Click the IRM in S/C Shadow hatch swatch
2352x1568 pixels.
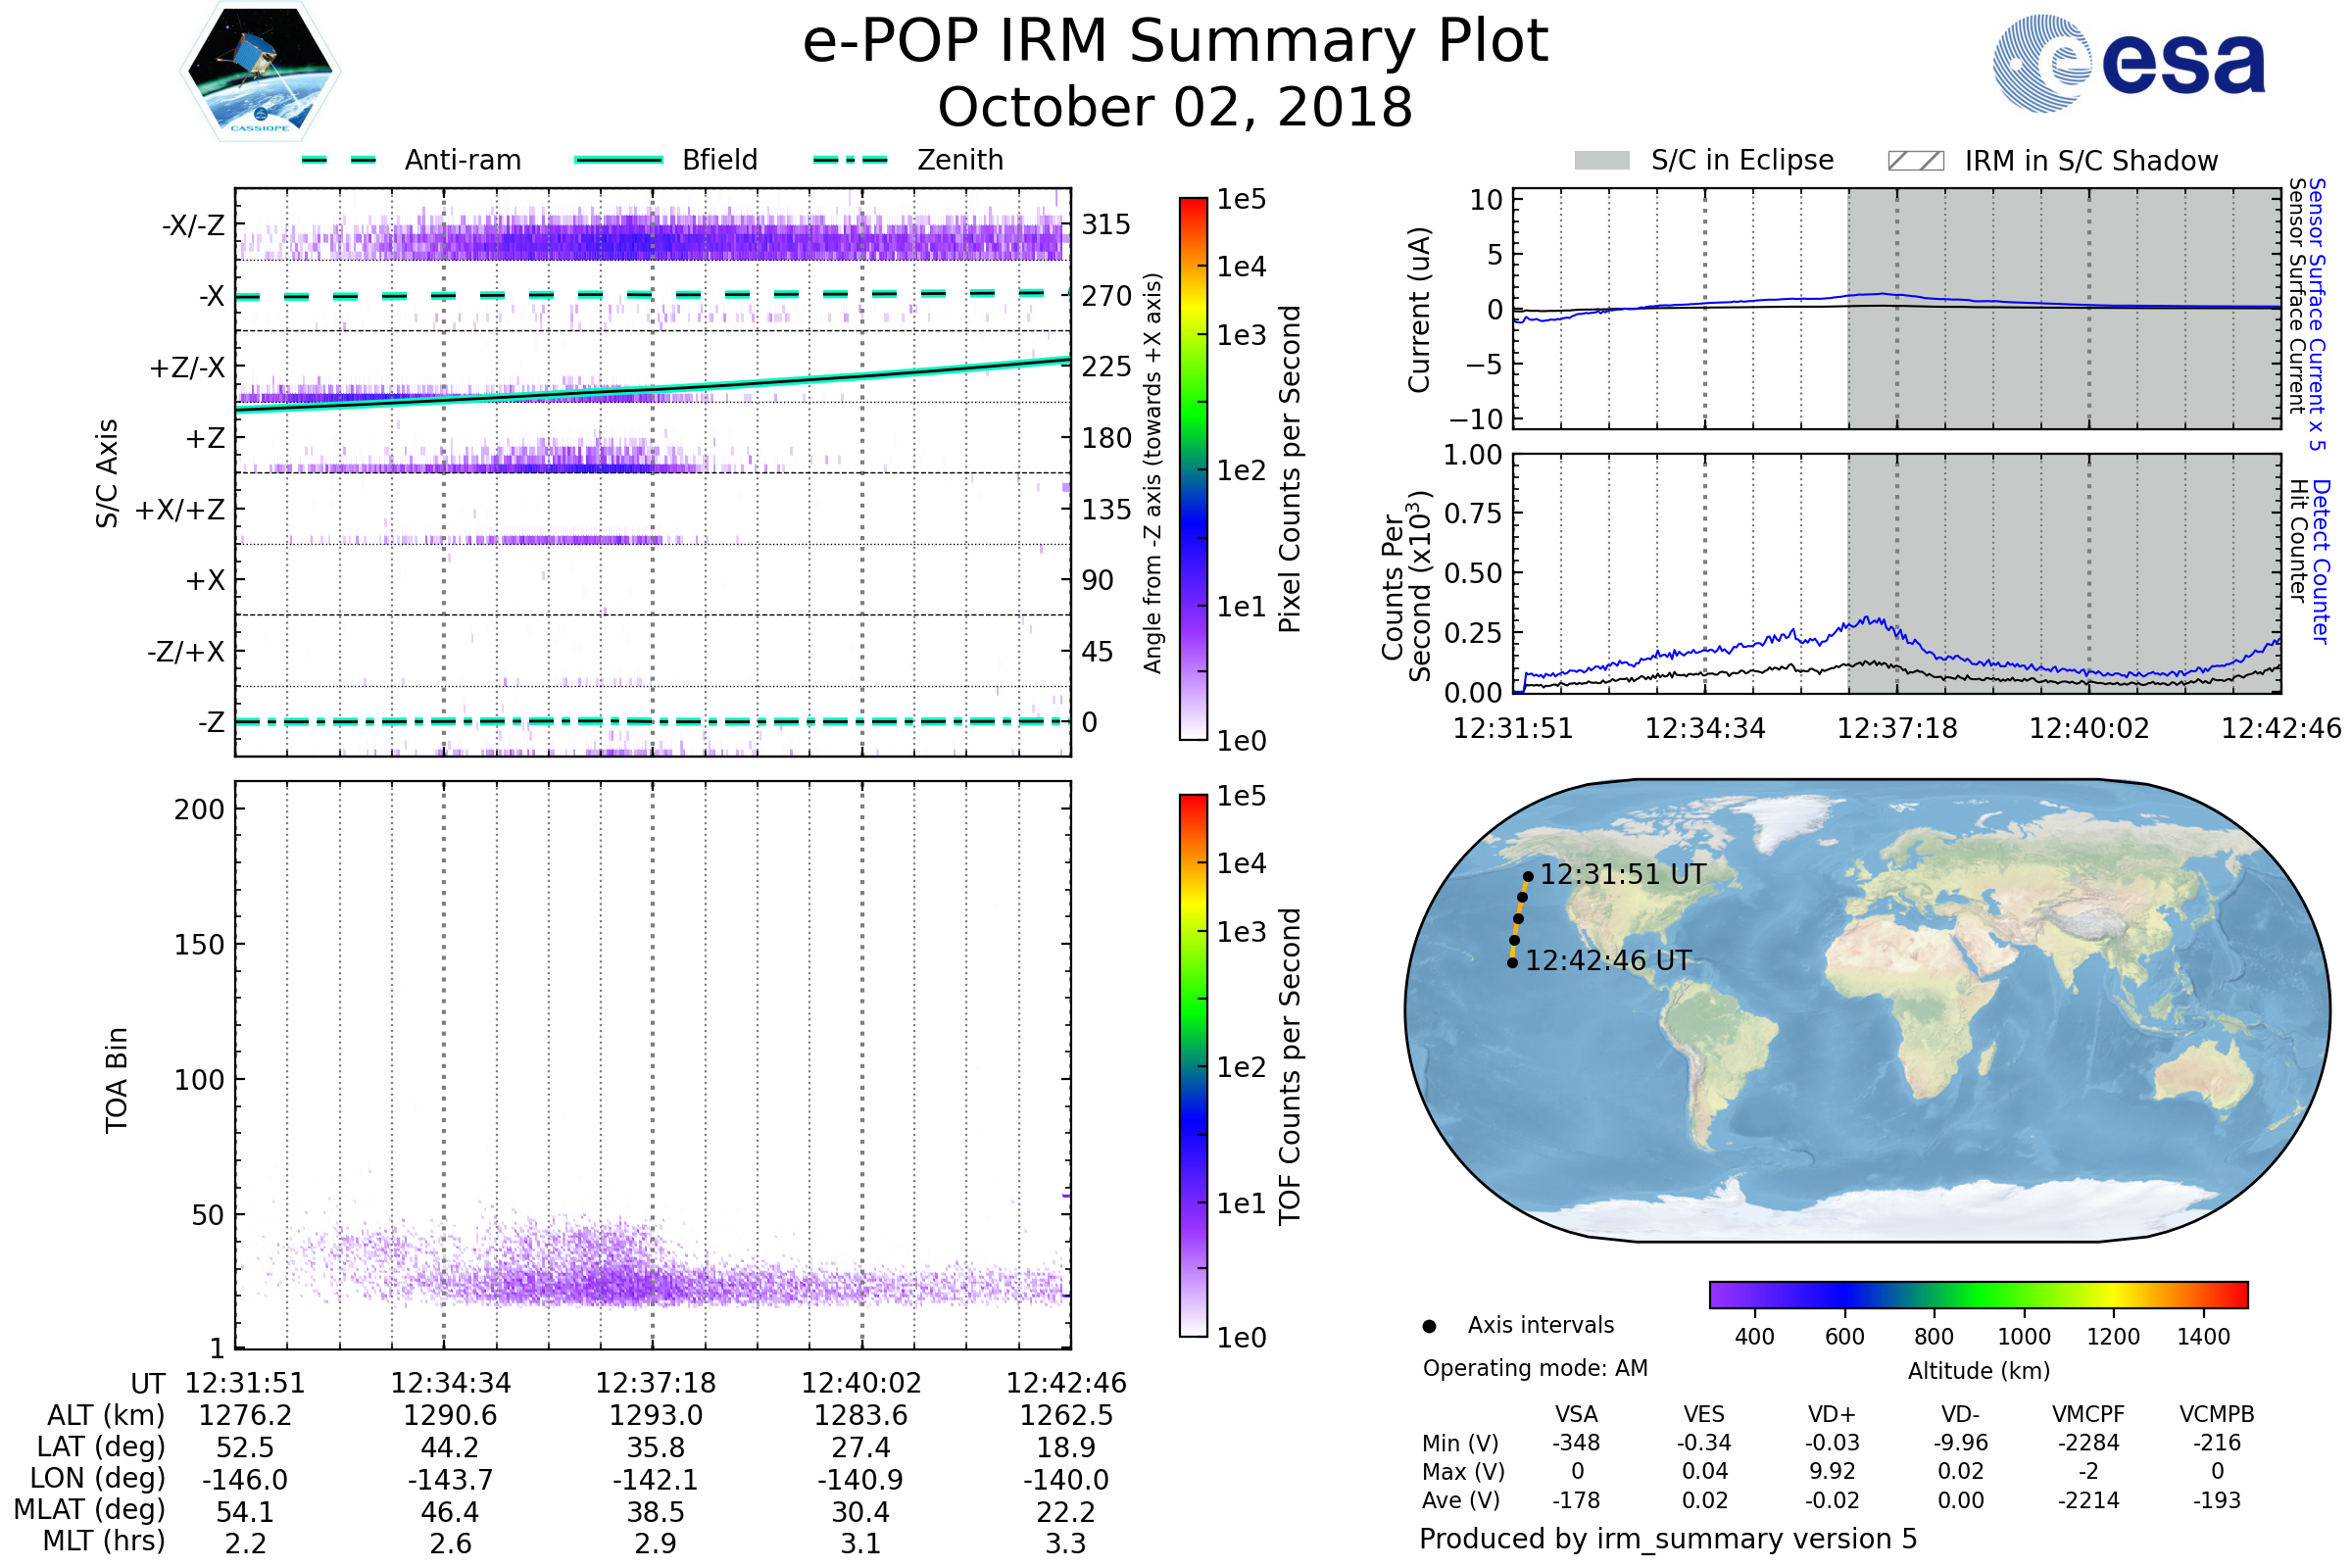1916,161
